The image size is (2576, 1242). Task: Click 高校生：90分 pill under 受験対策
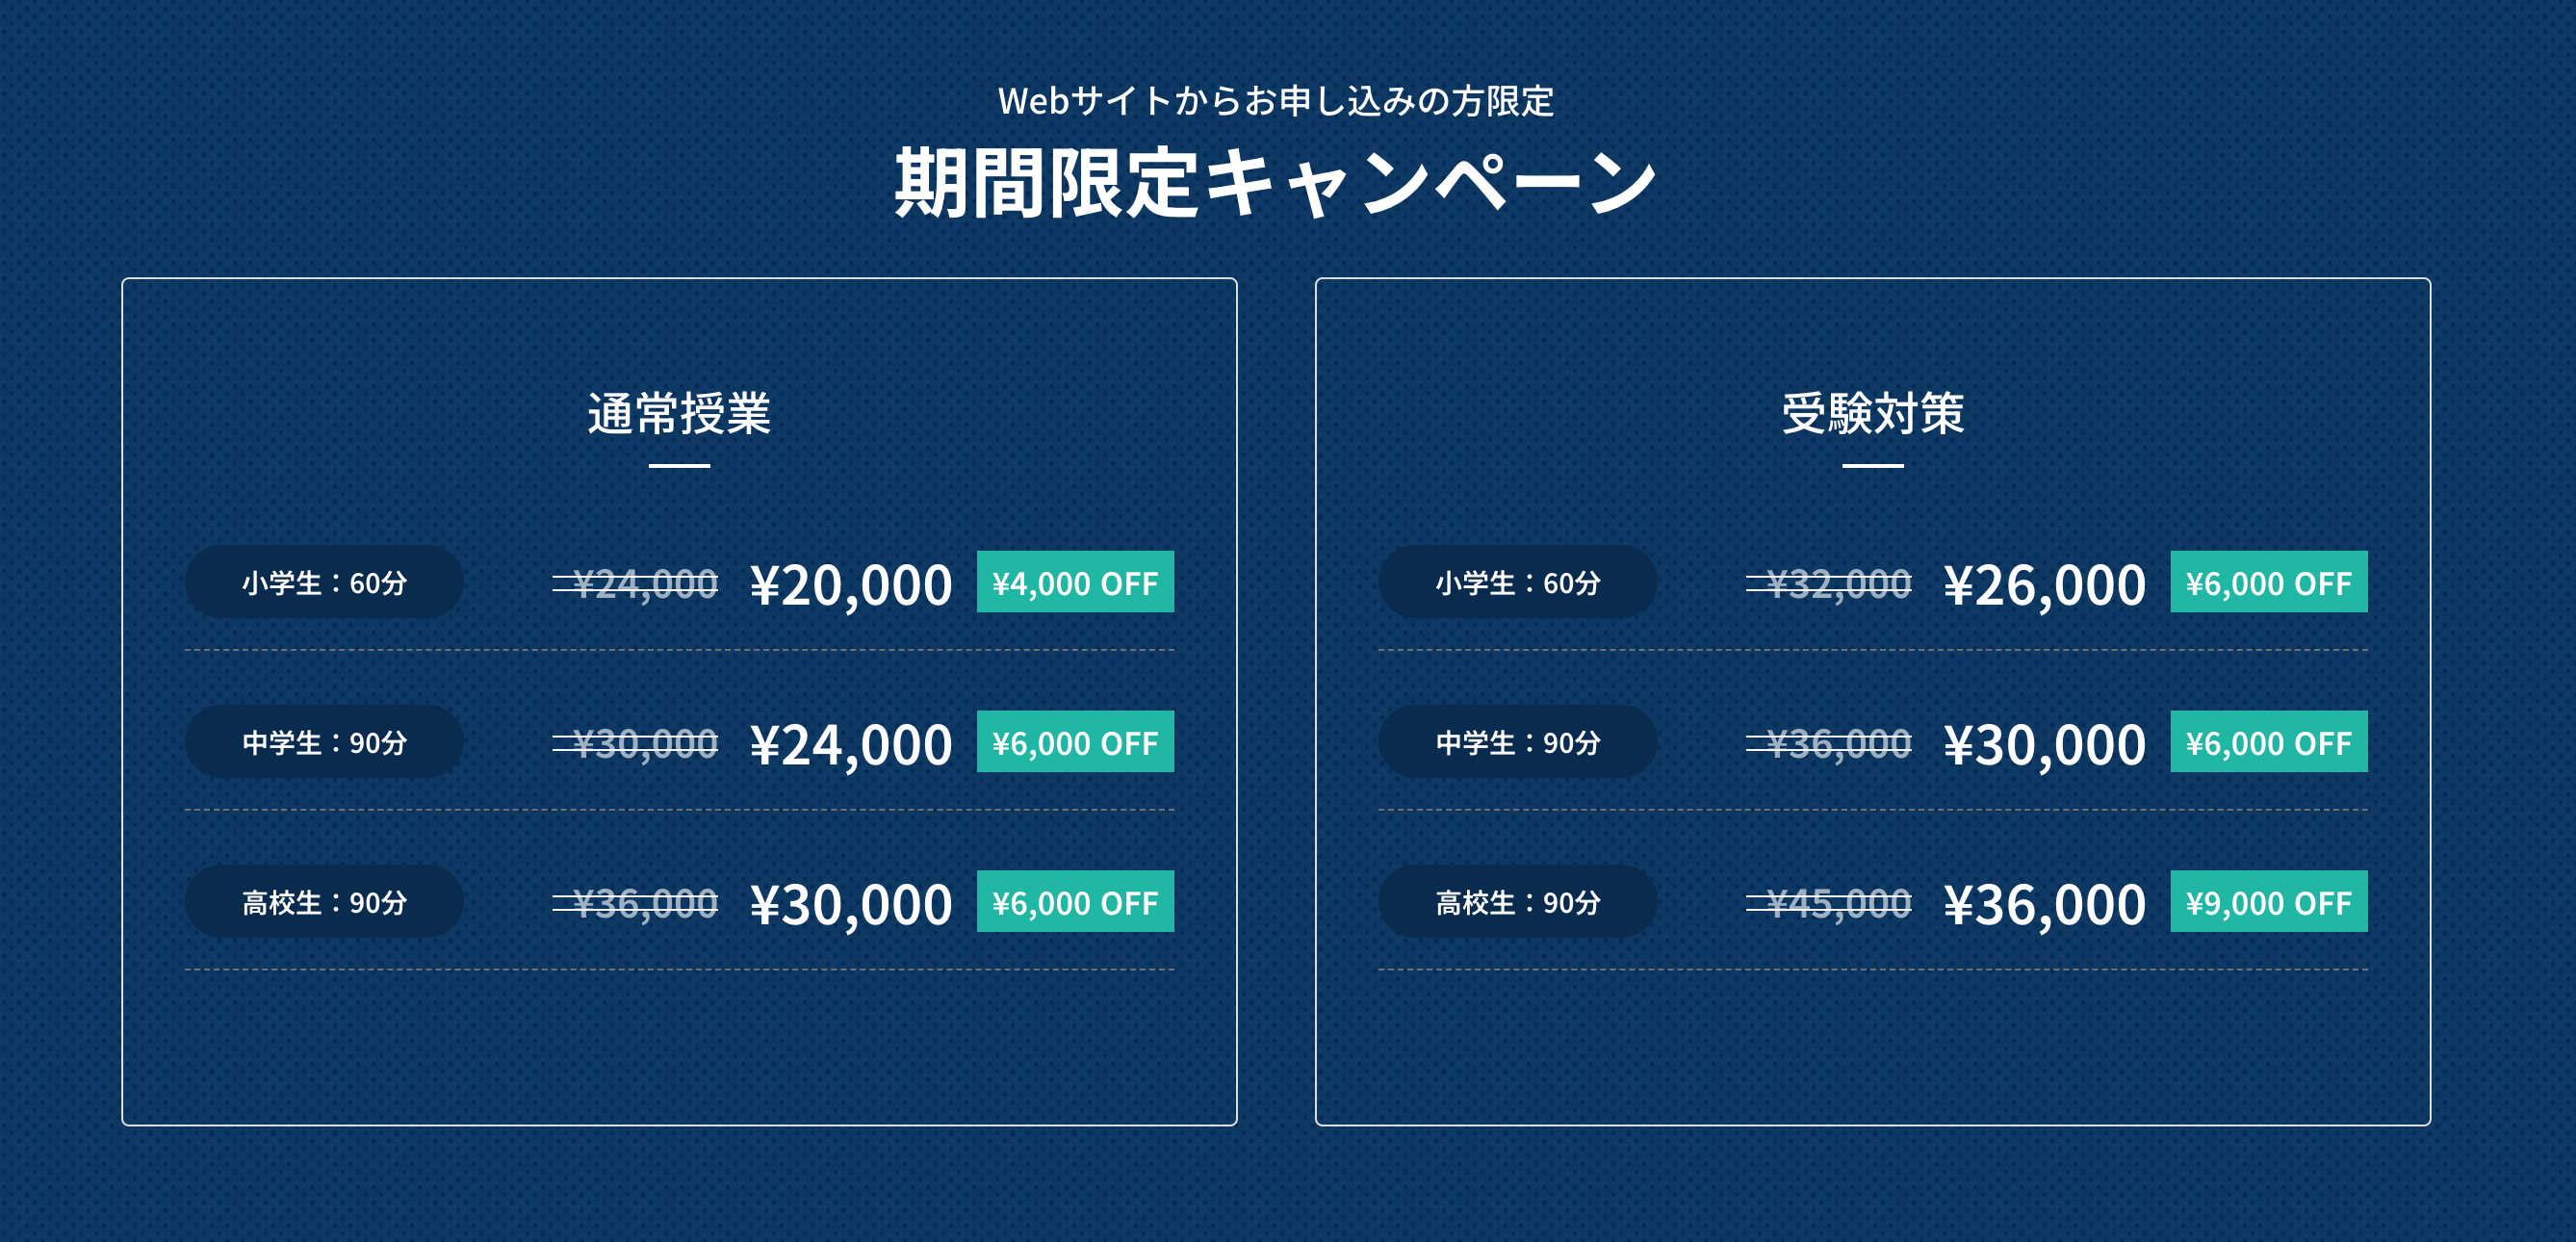[1517, 902]
